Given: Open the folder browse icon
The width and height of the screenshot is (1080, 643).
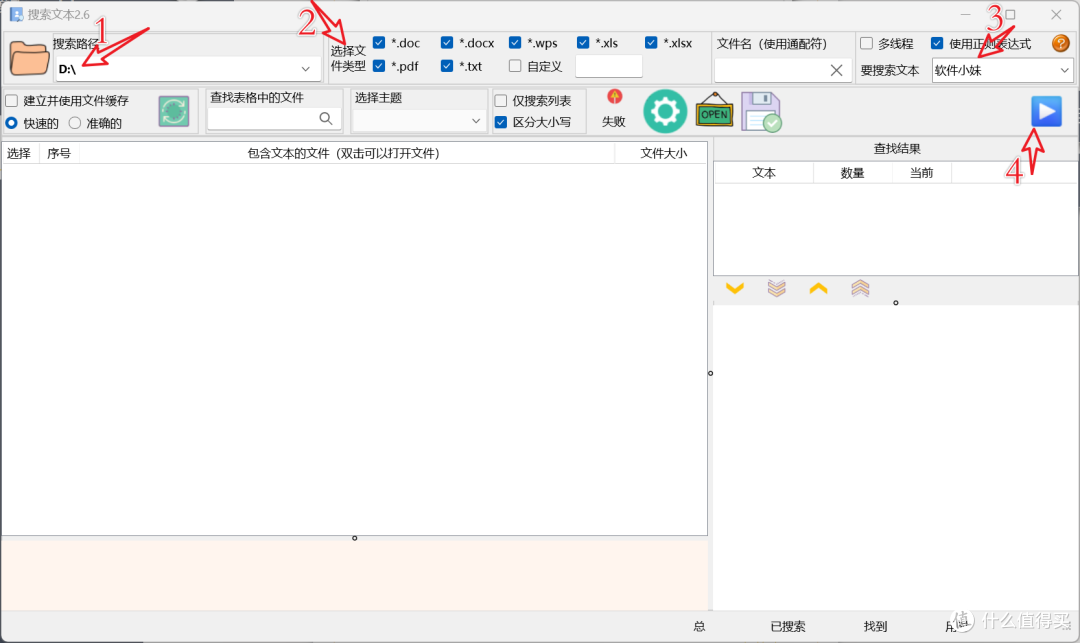Looking at the screenshot, I should click(x=29, y=59).
